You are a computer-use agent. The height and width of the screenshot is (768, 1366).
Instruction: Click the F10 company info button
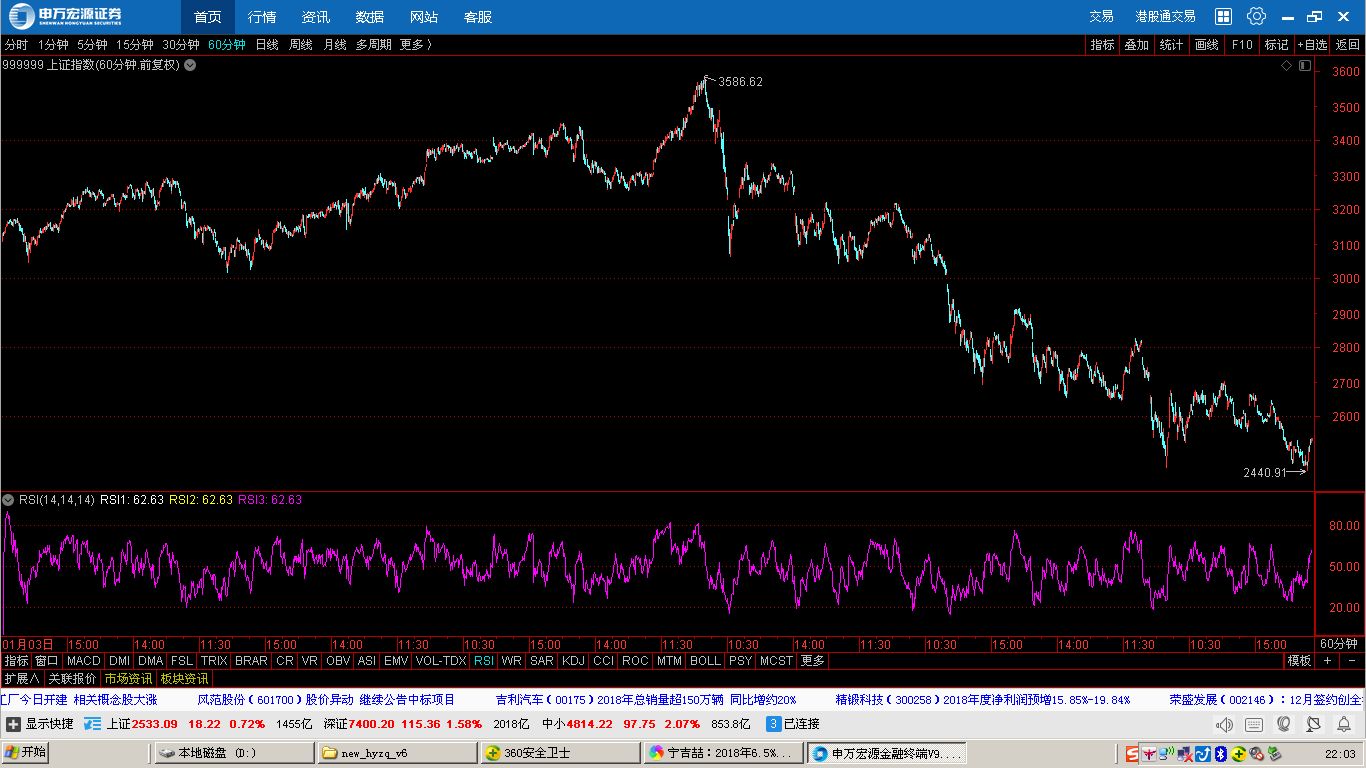click(x=1242, y=45)
